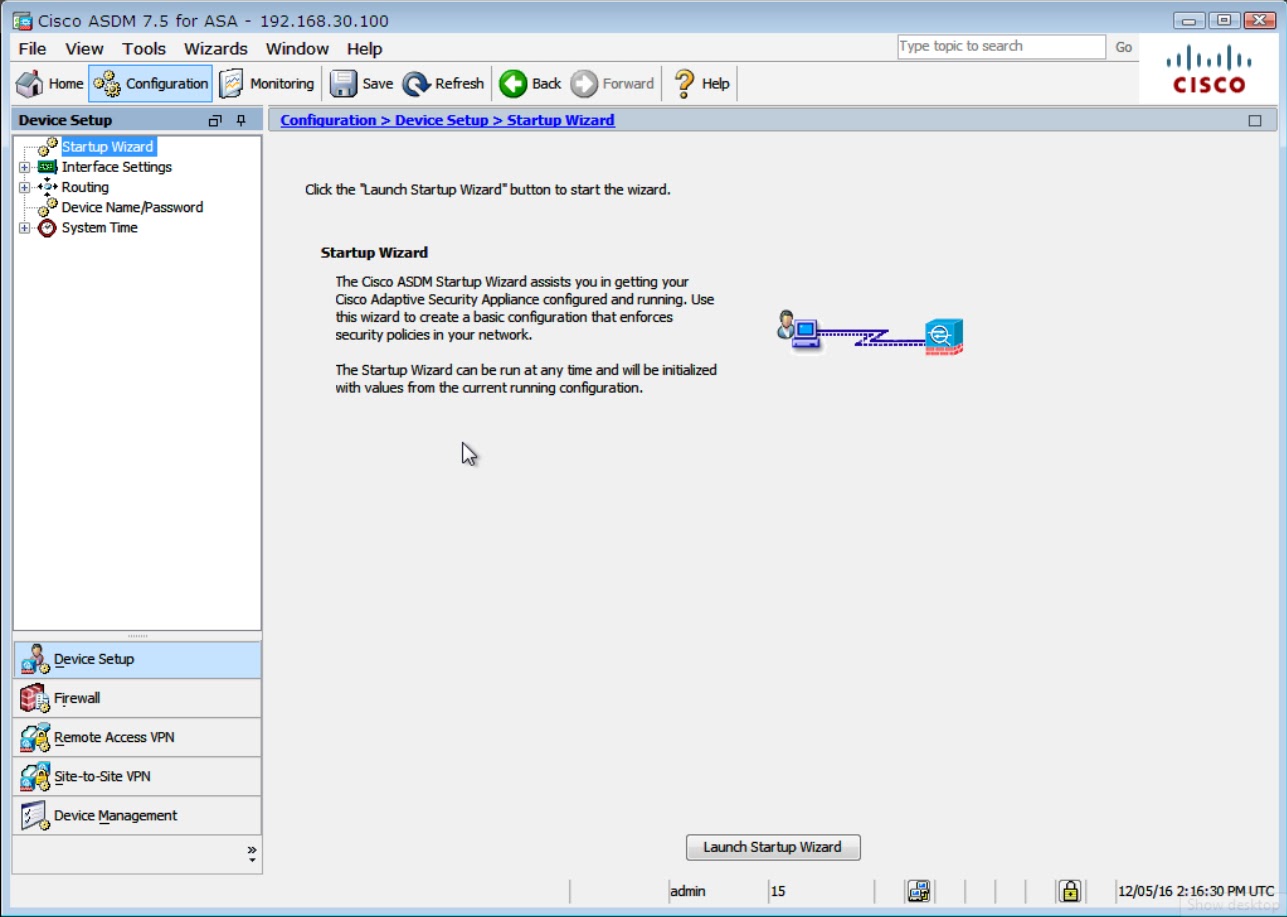This screenshot has width=1287, height=917.
Task: Select System Time tree item
Action: click(x=100, y=228)
